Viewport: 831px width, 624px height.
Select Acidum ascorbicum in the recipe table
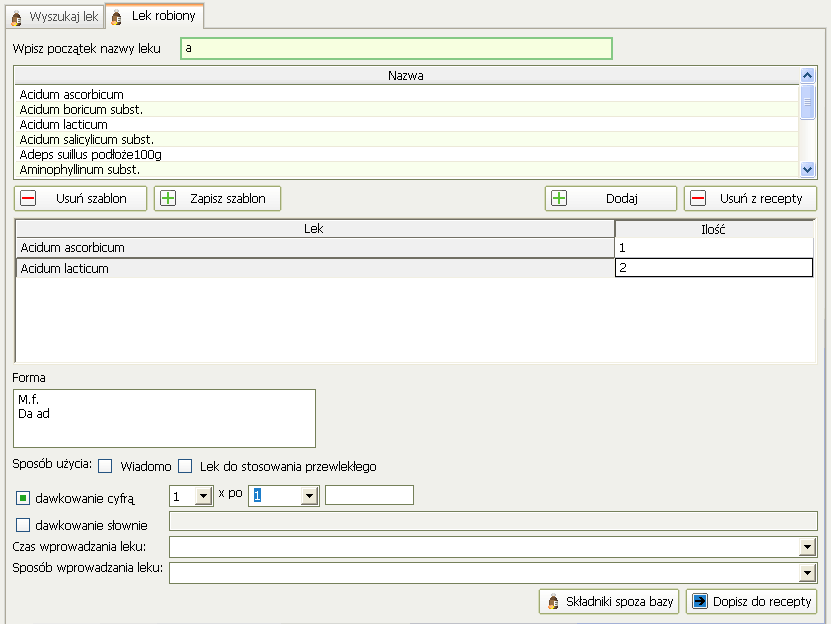coord(315,248)
